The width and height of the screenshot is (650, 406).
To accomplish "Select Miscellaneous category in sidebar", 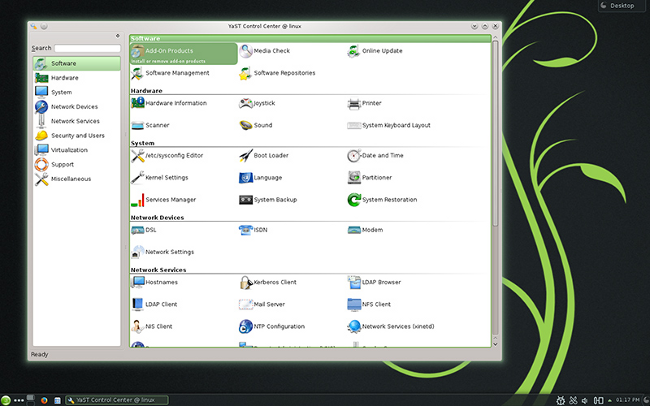I will [x=77, y=179].
